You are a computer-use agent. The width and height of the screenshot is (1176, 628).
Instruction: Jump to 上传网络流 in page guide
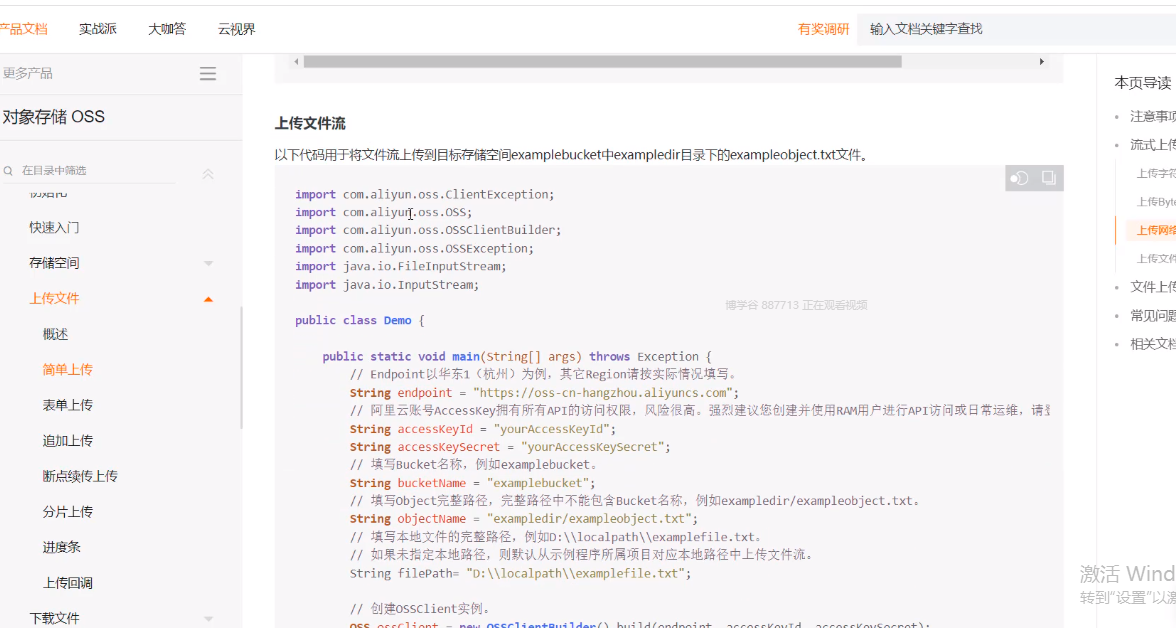[x=1156, y=230]
